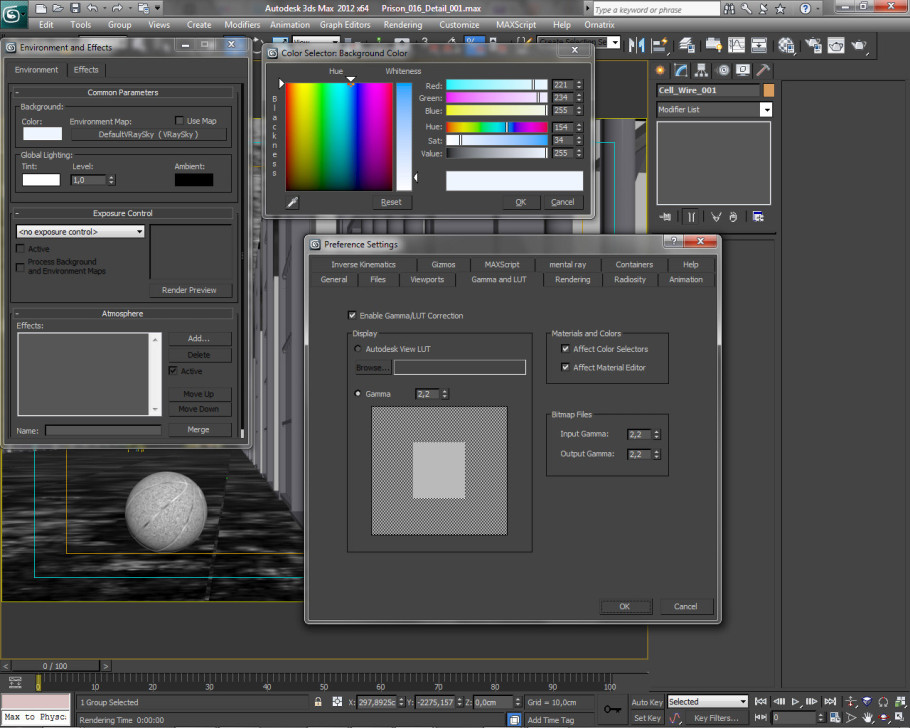Open Curve Editor toolbar icon
910x728 pixels.
[736, 45]
